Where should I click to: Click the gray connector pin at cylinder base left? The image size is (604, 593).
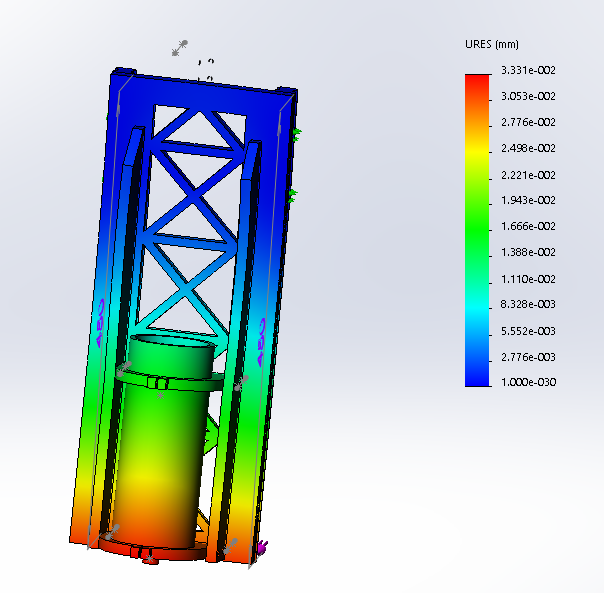[113, 531]
